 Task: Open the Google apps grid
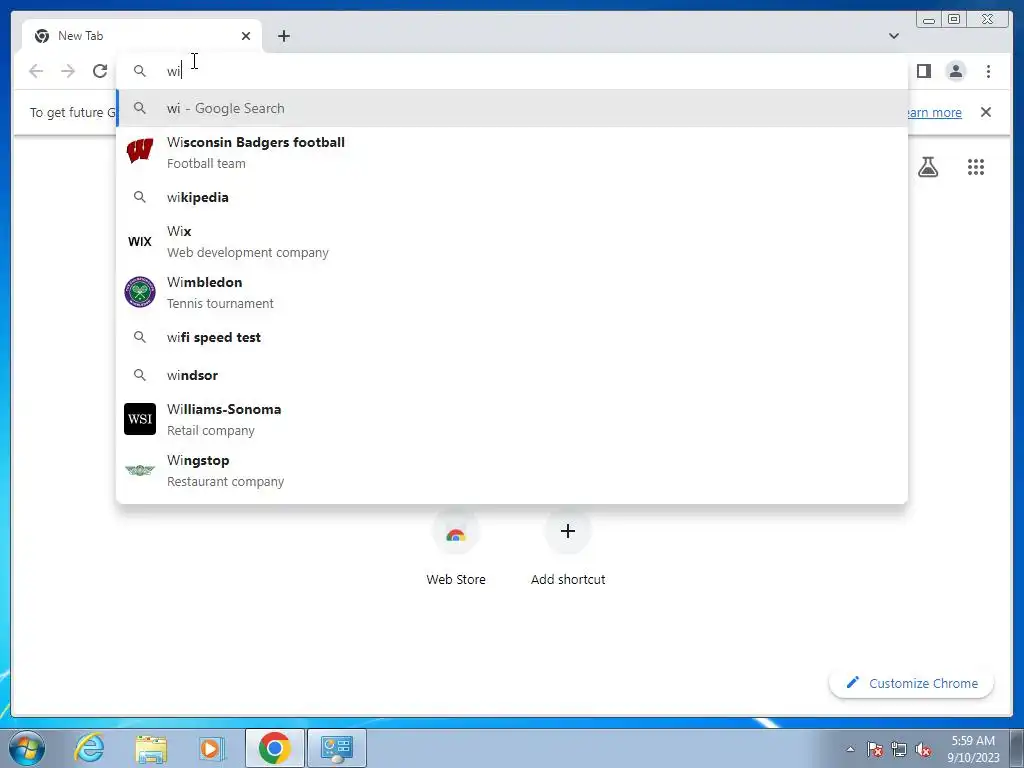point(976,167)
